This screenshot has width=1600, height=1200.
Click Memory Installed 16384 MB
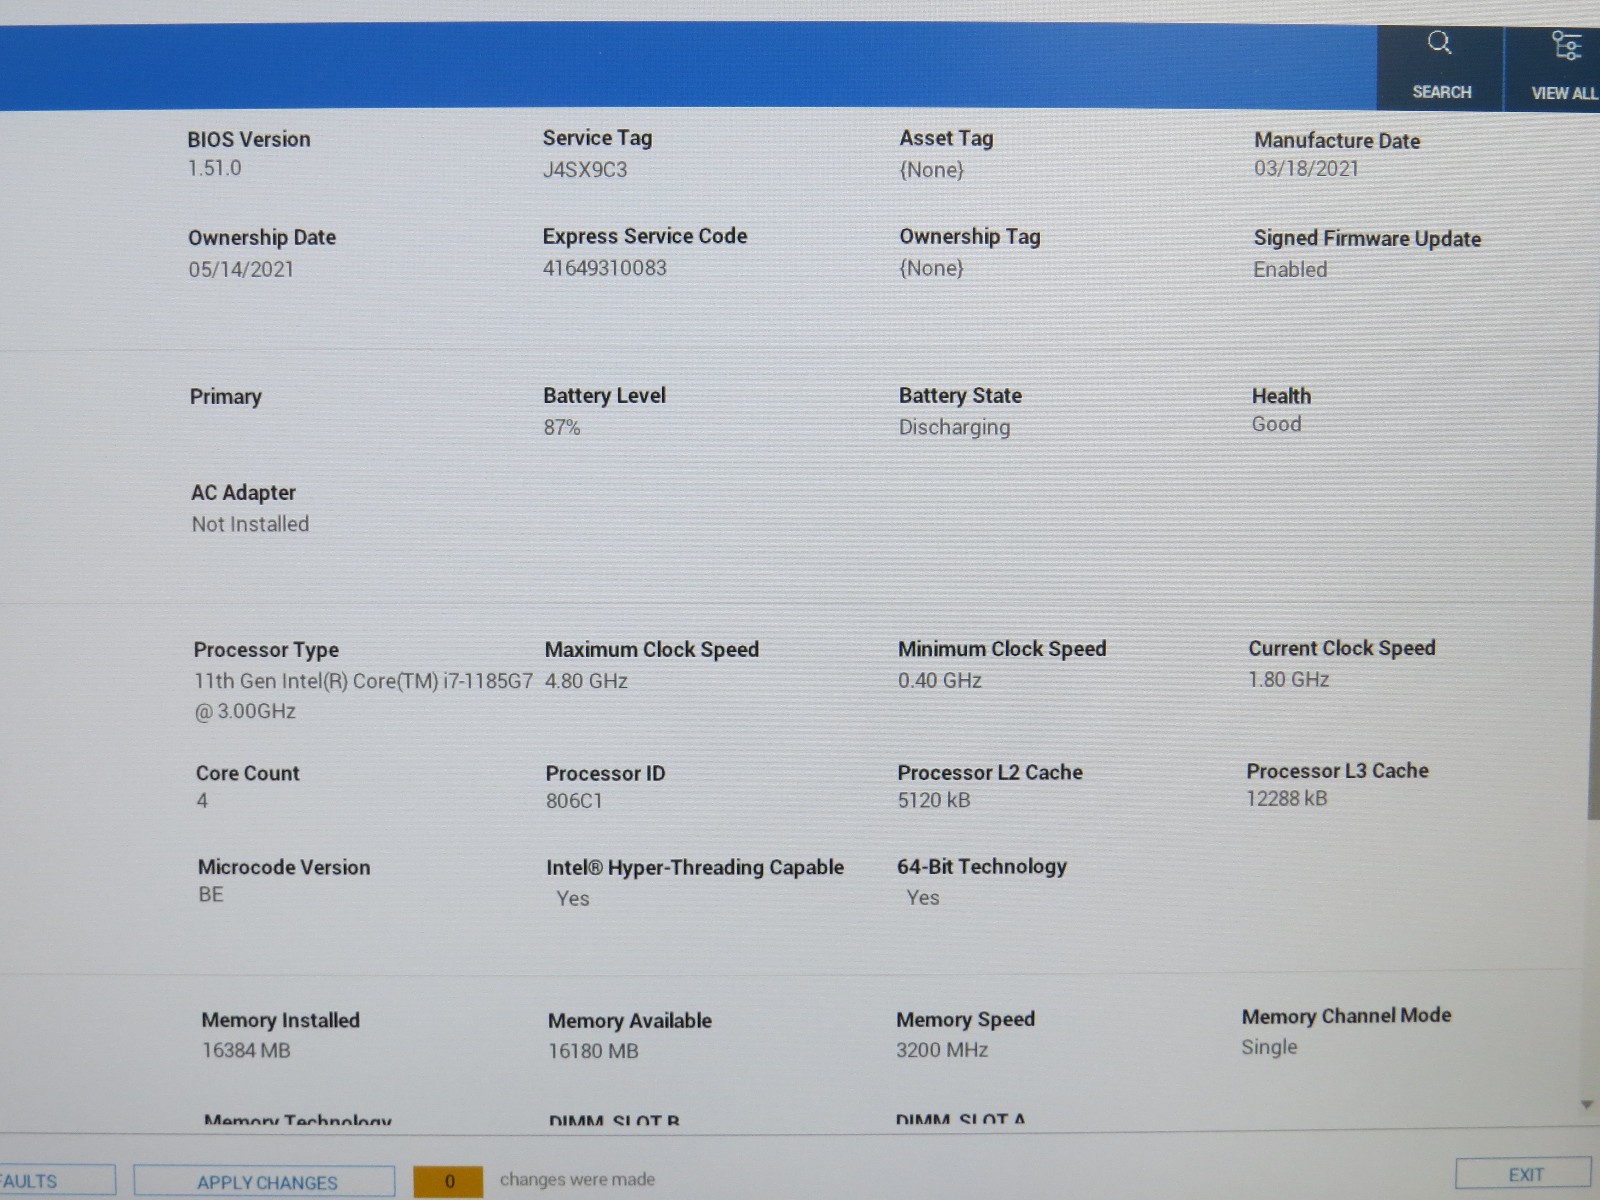(x=246, y=1051)
